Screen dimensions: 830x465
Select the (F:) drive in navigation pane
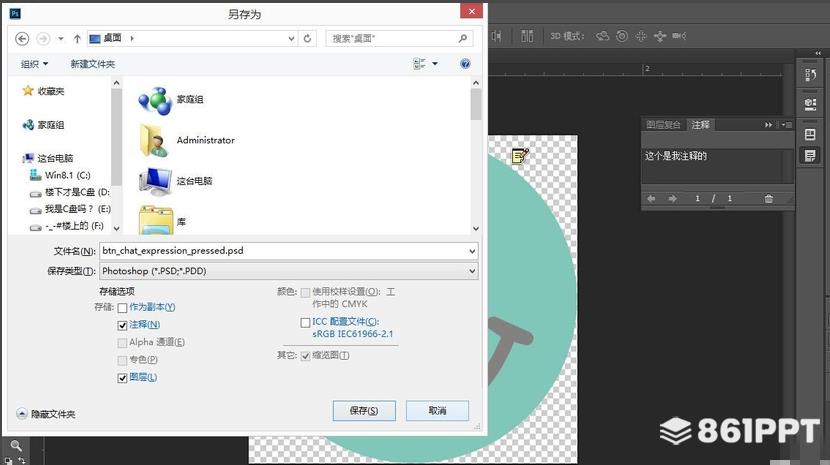point(67,226)
